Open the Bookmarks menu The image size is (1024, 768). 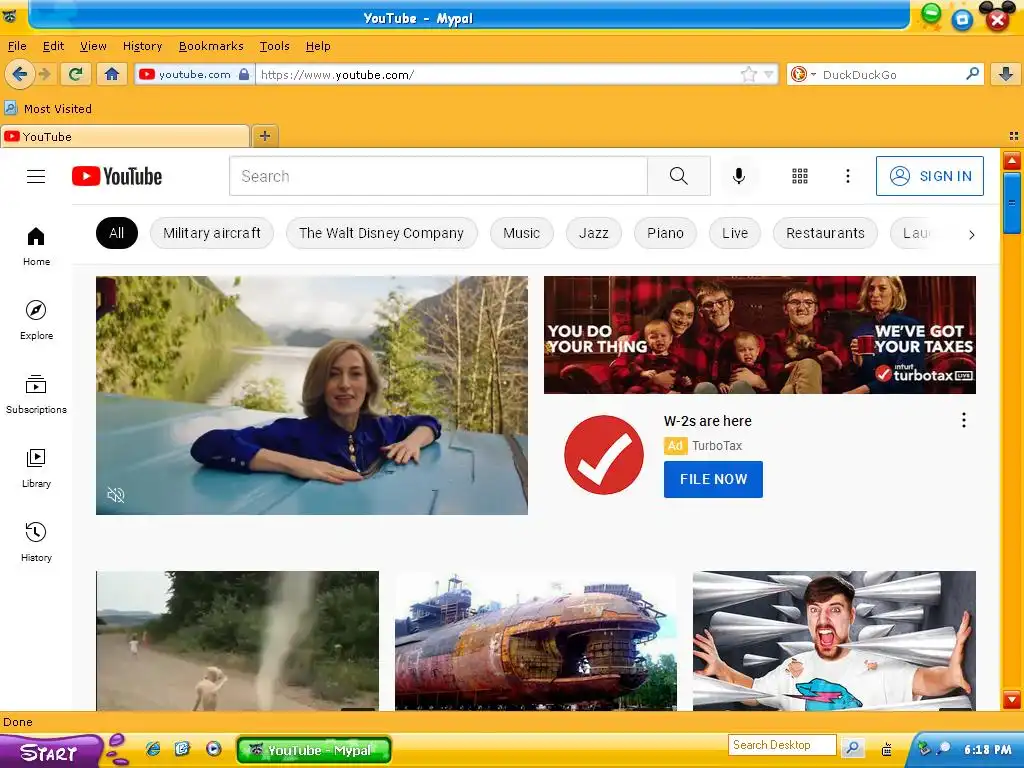click(211, 46)
